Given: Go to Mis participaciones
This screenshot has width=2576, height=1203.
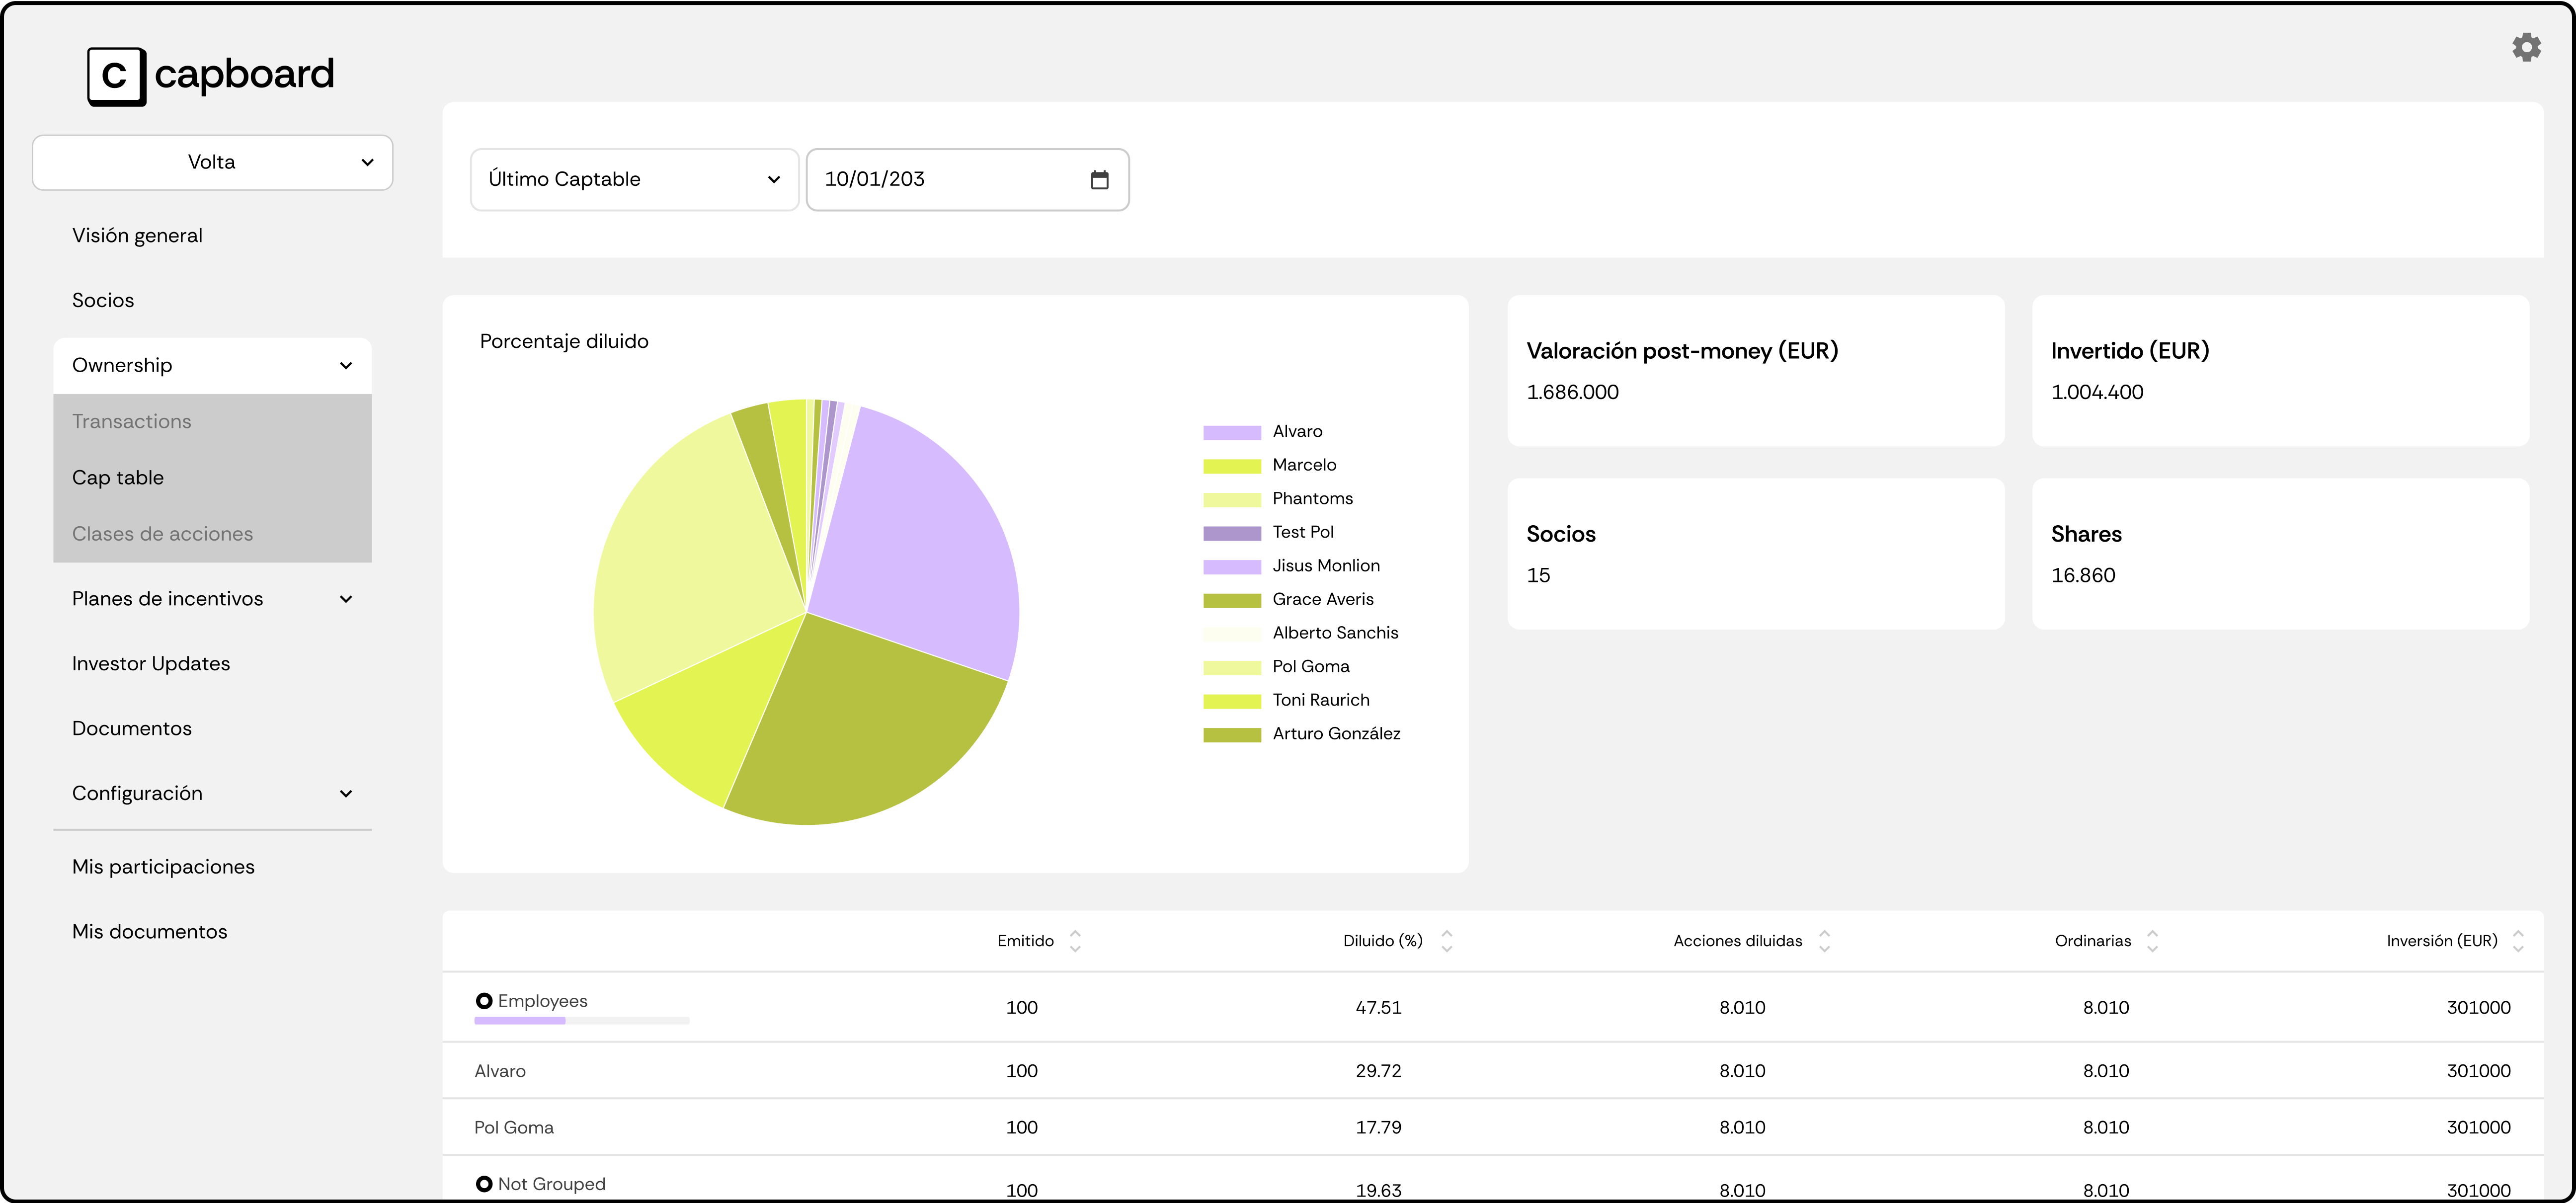Looking at the screenshot, I should [x=163, y=866].
